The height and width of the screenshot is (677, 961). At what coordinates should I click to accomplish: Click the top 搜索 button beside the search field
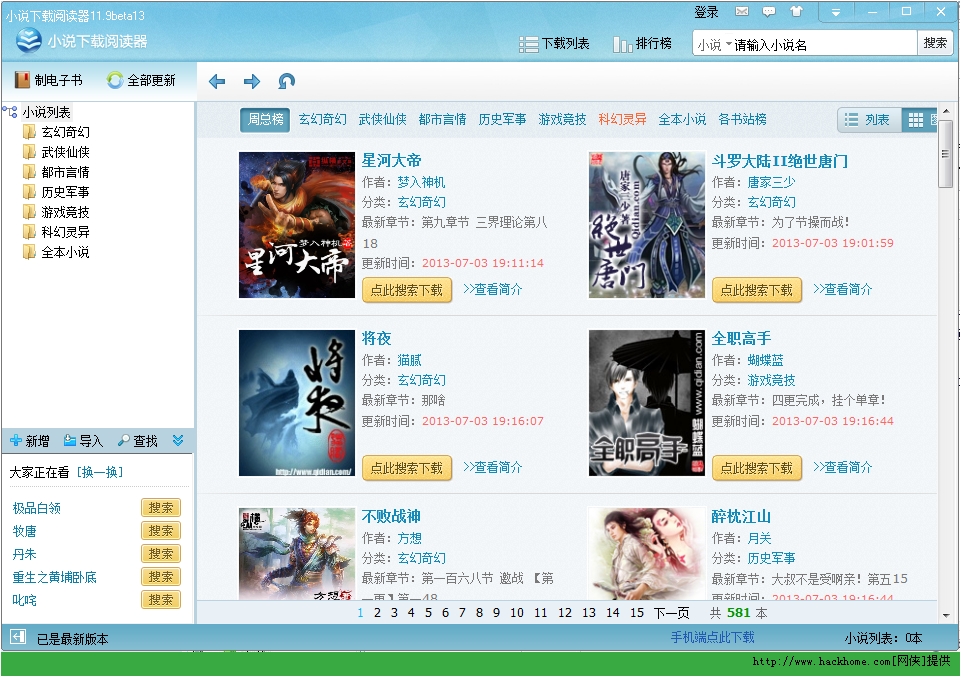click(x=935, y=43)
